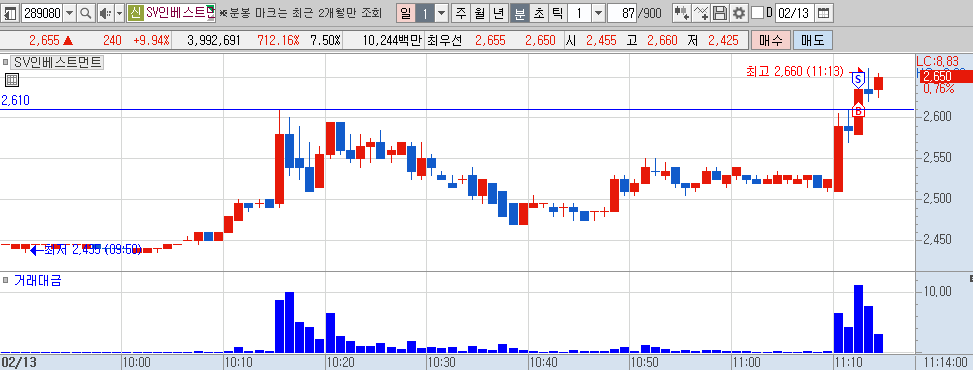Screen dimensions: 973x370
Task: Switch to the 주 weekly chart tab
Action: click(x=460, y=12)
